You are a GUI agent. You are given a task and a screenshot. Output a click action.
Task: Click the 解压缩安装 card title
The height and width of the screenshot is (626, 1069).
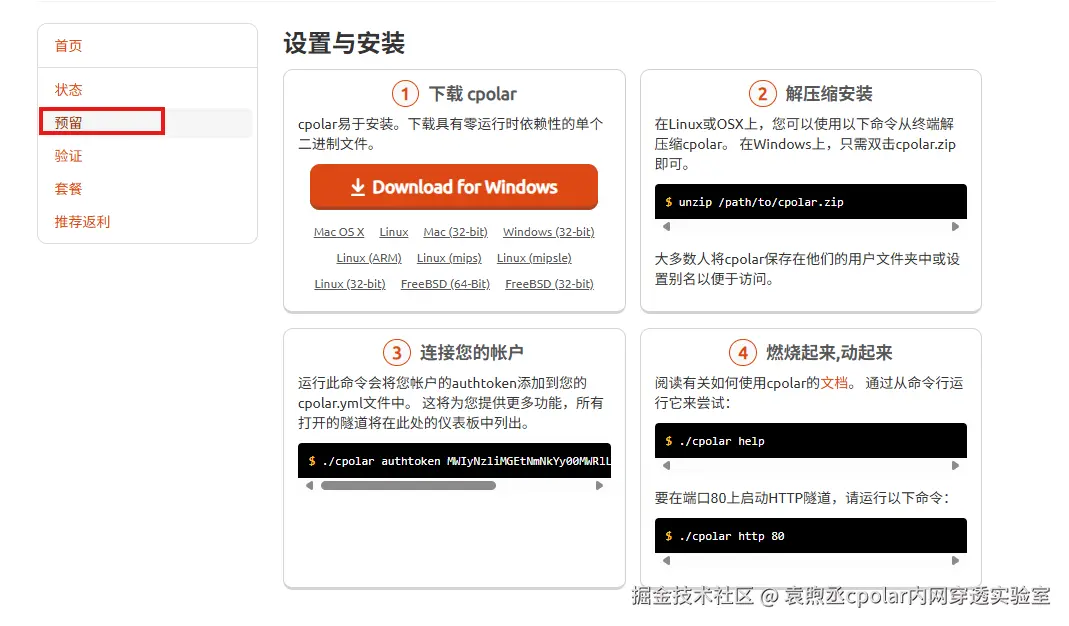pyautogui.click(x=829, y=93)
